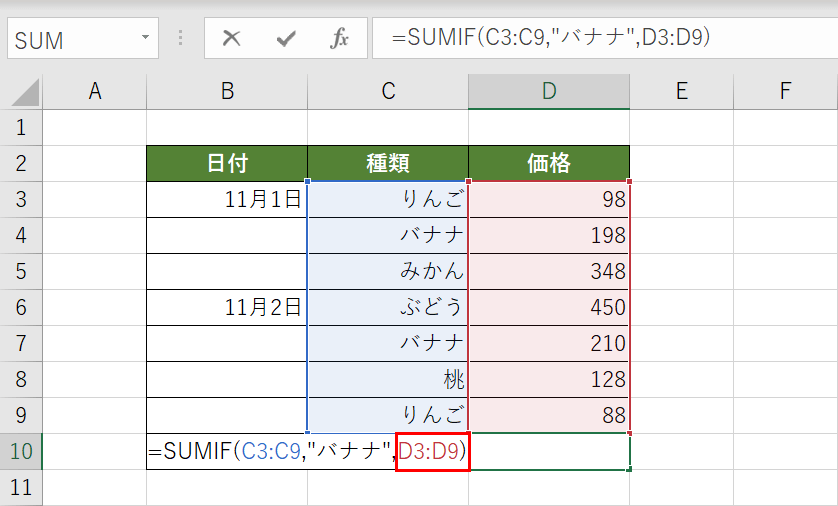The width and height of the screenshot is (838, 506).
Task: Click the 種類 header cell
Action: click(x=388, y=163)
